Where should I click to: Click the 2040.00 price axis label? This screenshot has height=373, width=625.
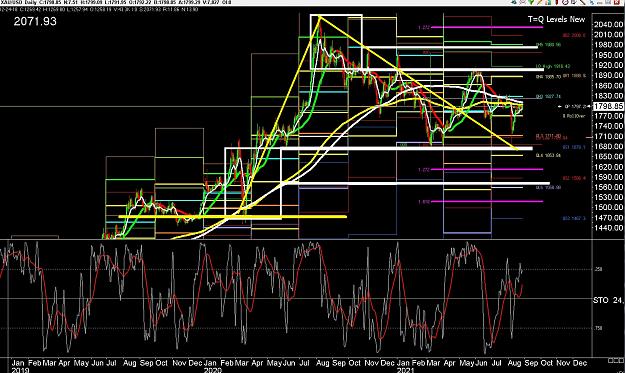point(608,25)
